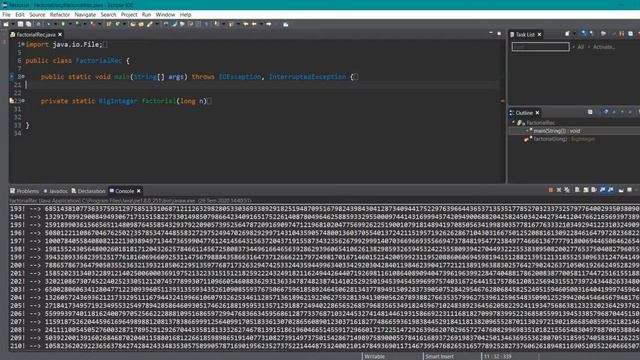The height and width of the screenshot is (360, 640).
Task: Click the Remove Launch icon in Console
Action: click(559, 190)
